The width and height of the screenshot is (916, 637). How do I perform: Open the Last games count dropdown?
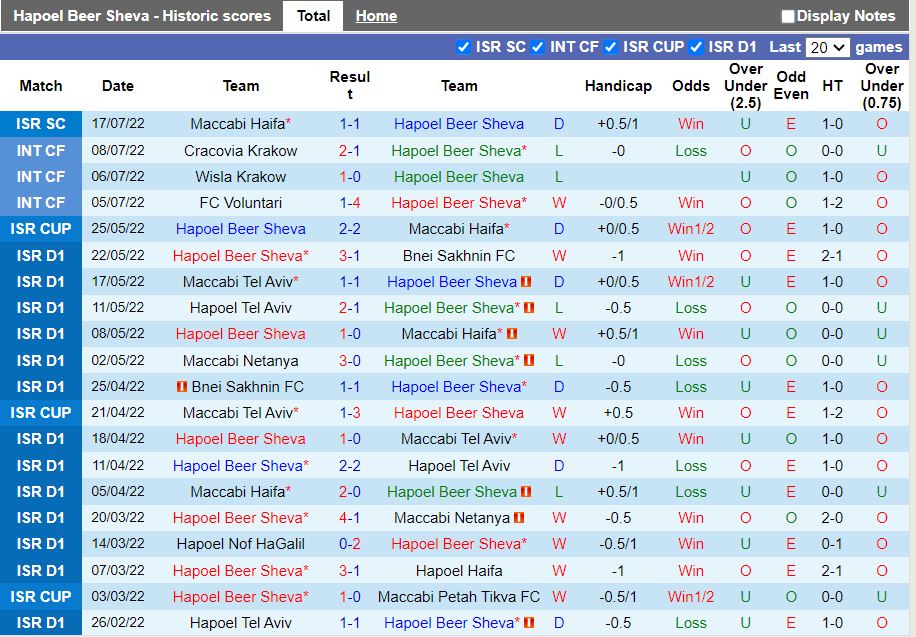click(829, 46)
